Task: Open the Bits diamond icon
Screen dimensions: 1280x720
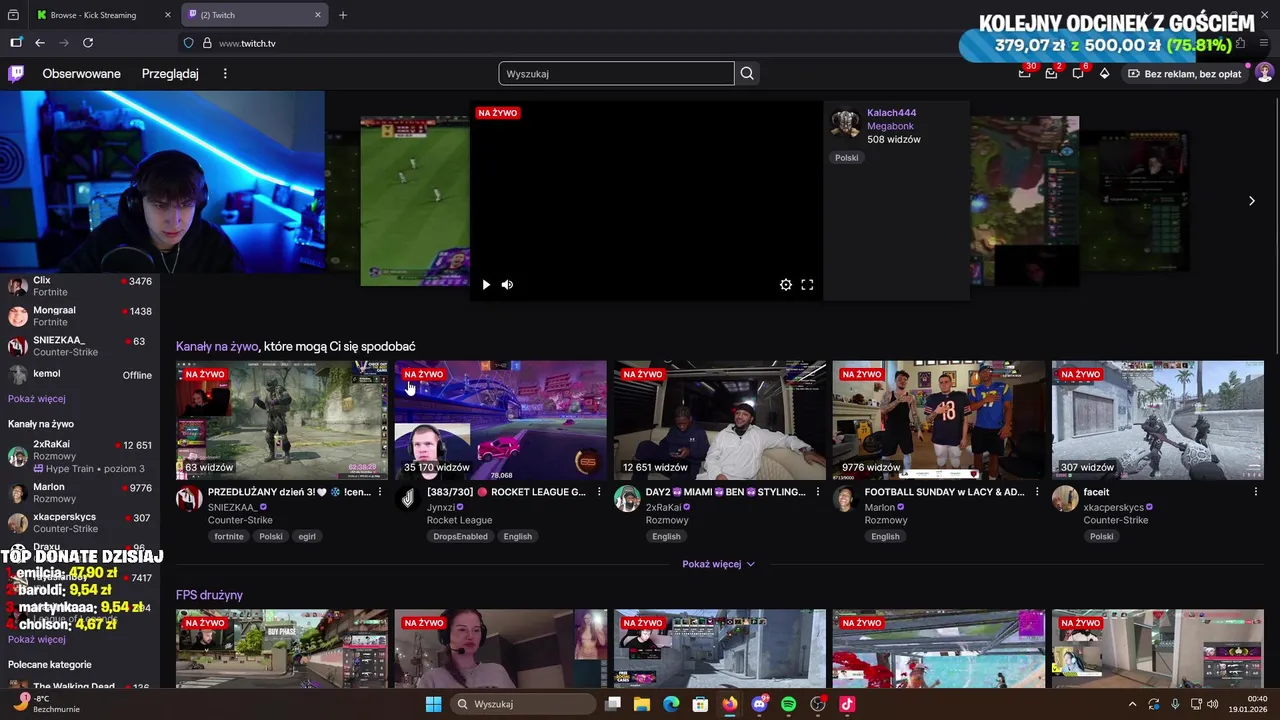Action: pos(1104,73)
